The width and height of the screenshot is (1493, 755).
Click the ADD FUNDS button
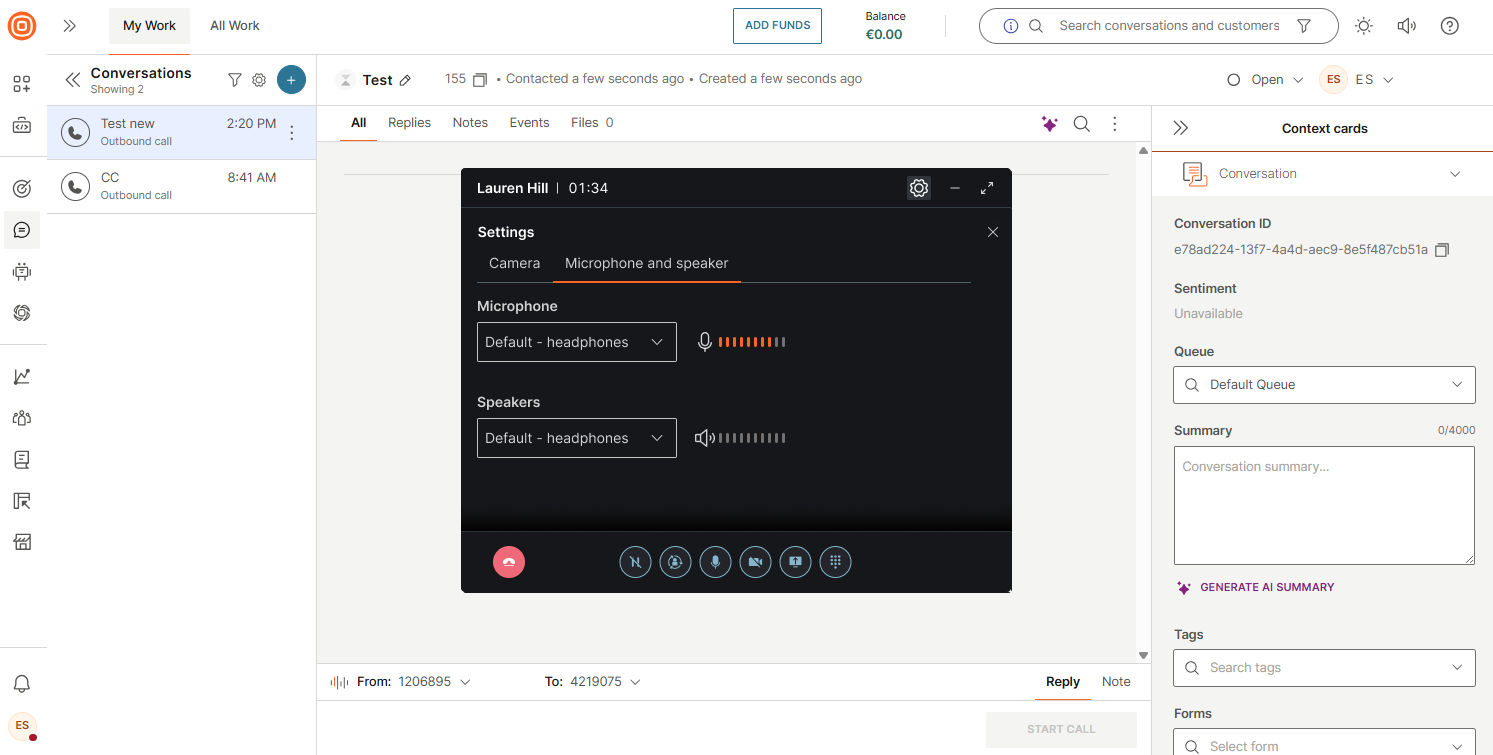click(777, 26)
